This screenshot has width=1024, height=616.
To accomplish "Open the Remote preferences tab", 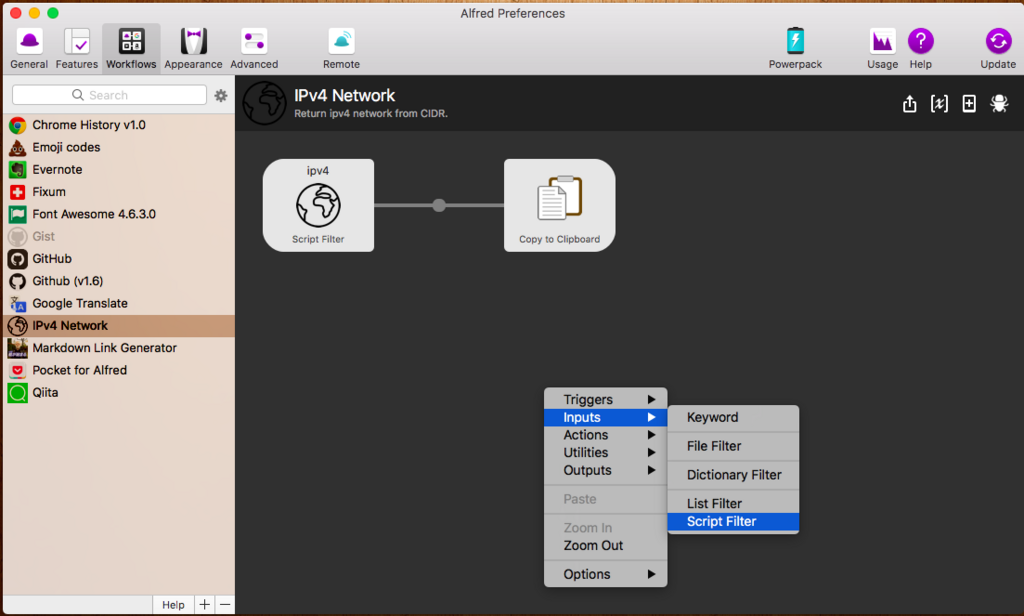I will (341, 48).
